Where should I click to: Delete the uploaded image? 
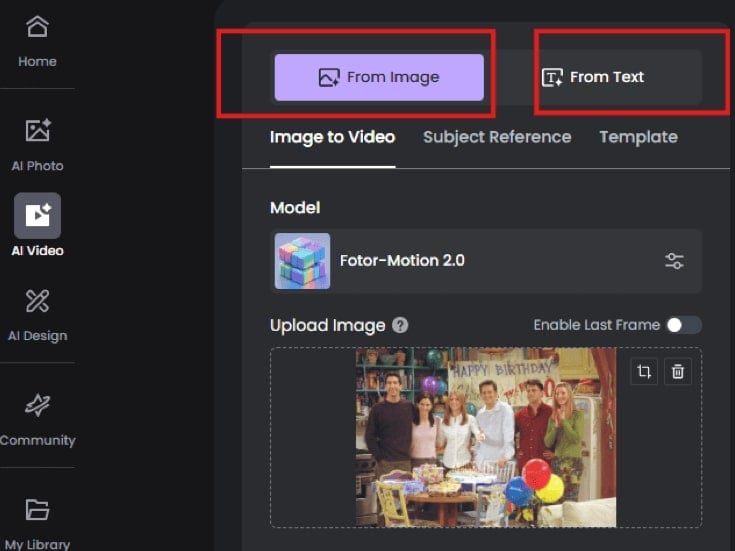click(678, 372)
